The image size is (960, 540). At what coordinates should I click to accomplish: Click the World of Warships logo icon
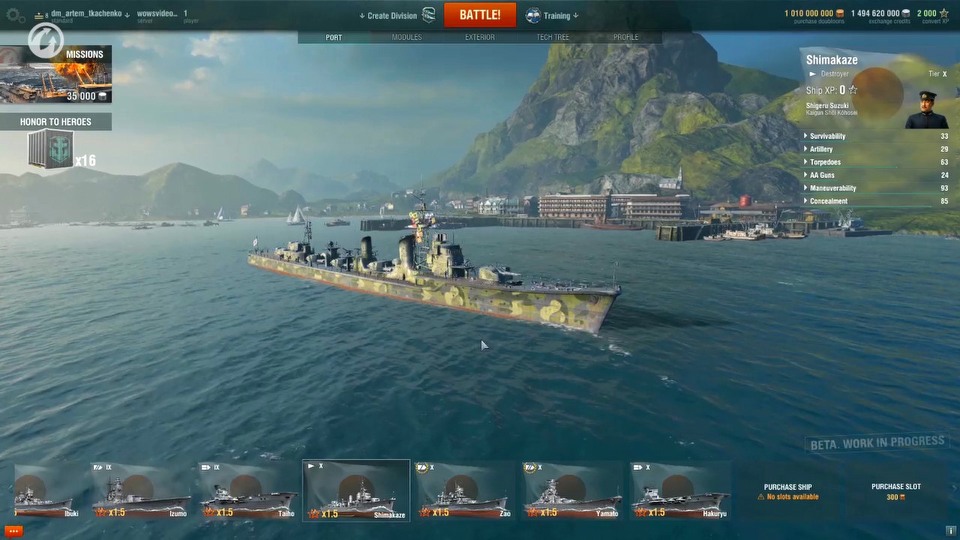[45, 40]
